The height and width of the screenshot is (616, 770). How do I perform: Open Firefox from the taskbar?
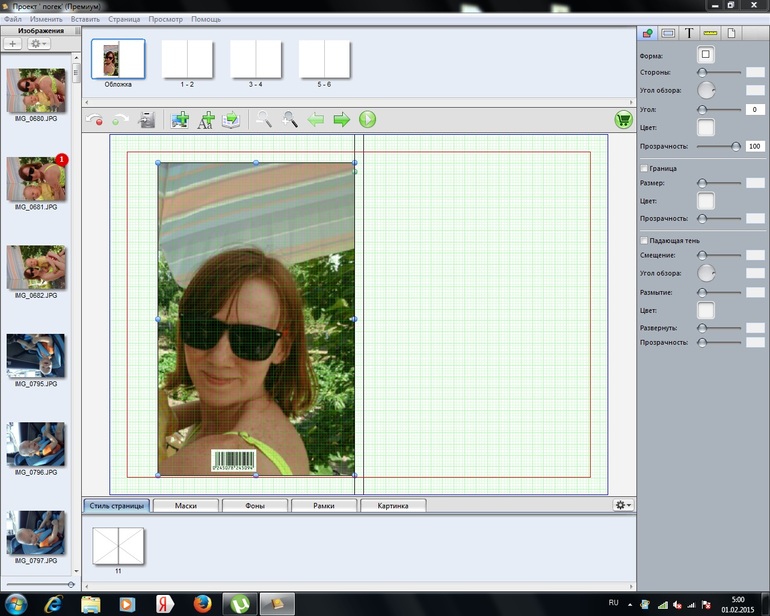[202, 604]
